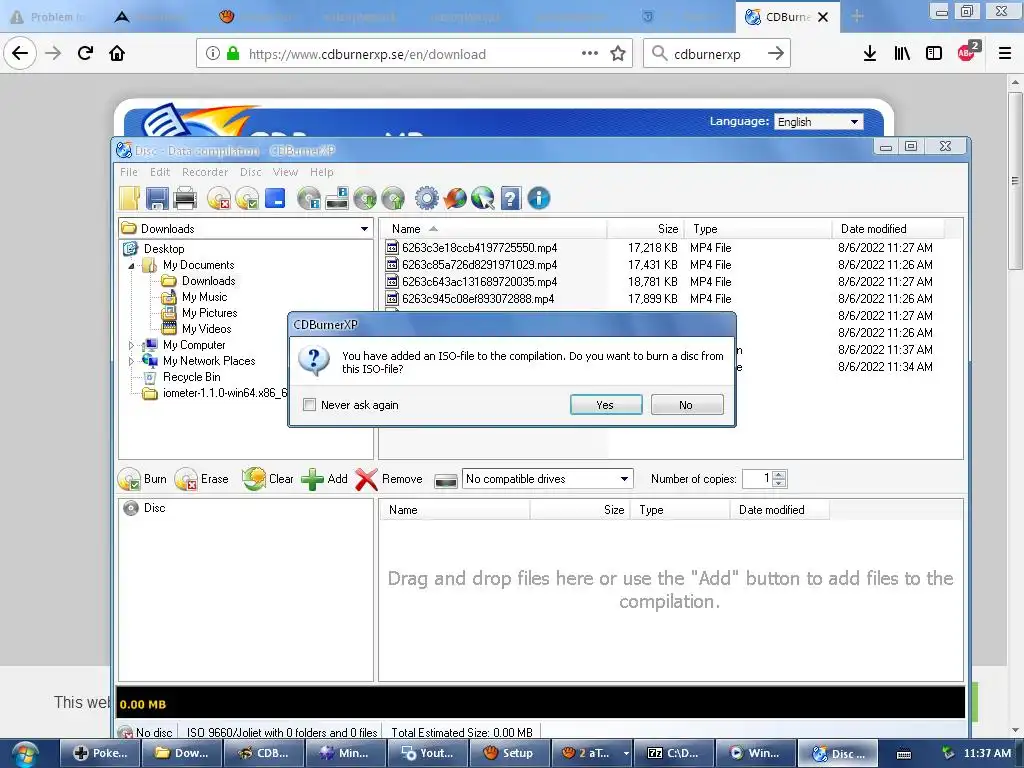Open Firefox downloads arrow icon
The image size is (1024, 768).
click(869, 54)
